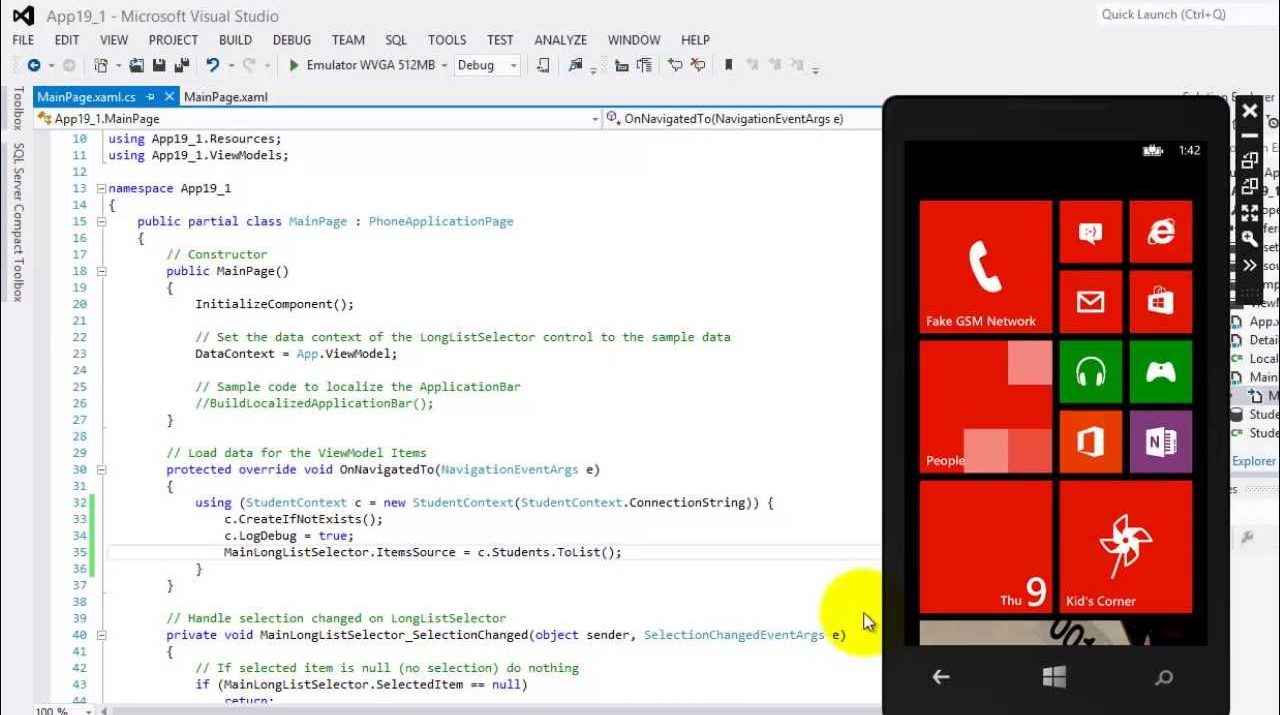Image resolution: width=1280 pixels, height=715 pixels.
Task: Collapse the App19_1 namespace code block
Action: [100, 188]
